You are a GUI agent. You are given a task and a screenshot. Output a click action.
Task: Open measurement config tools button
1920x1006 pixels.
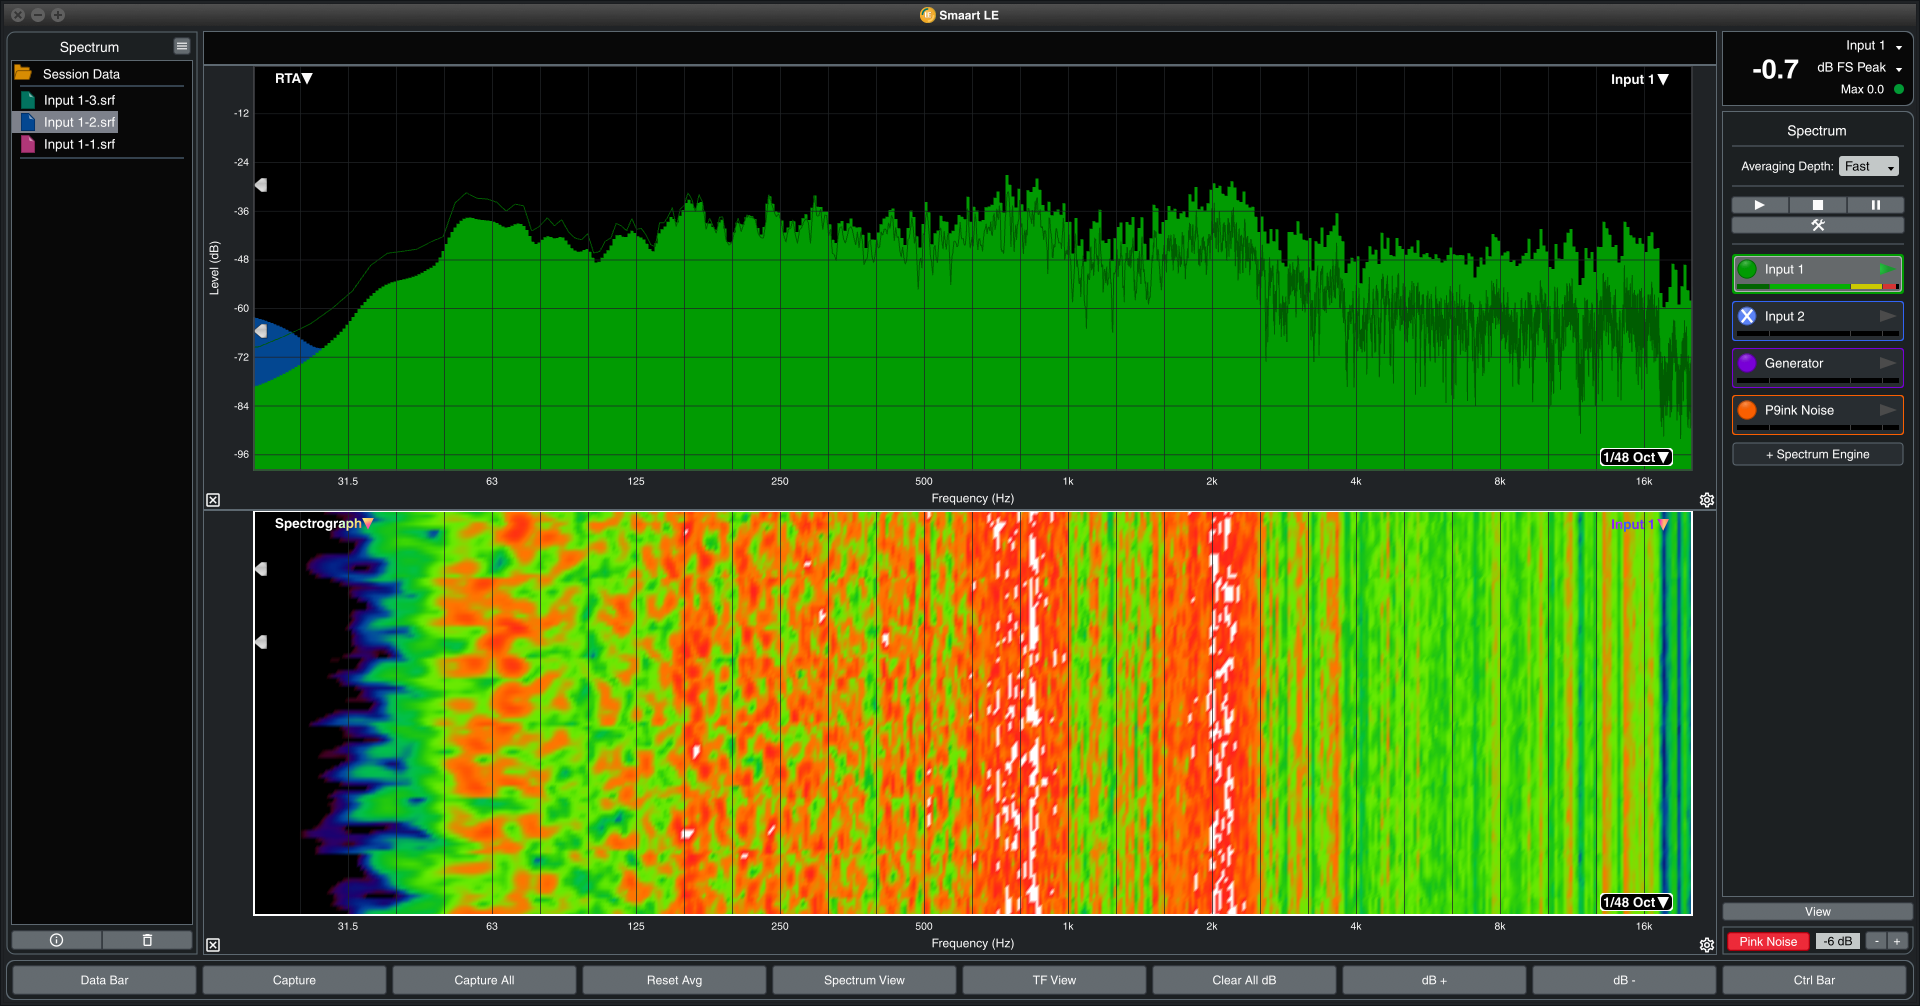[x=1818, y=225]
